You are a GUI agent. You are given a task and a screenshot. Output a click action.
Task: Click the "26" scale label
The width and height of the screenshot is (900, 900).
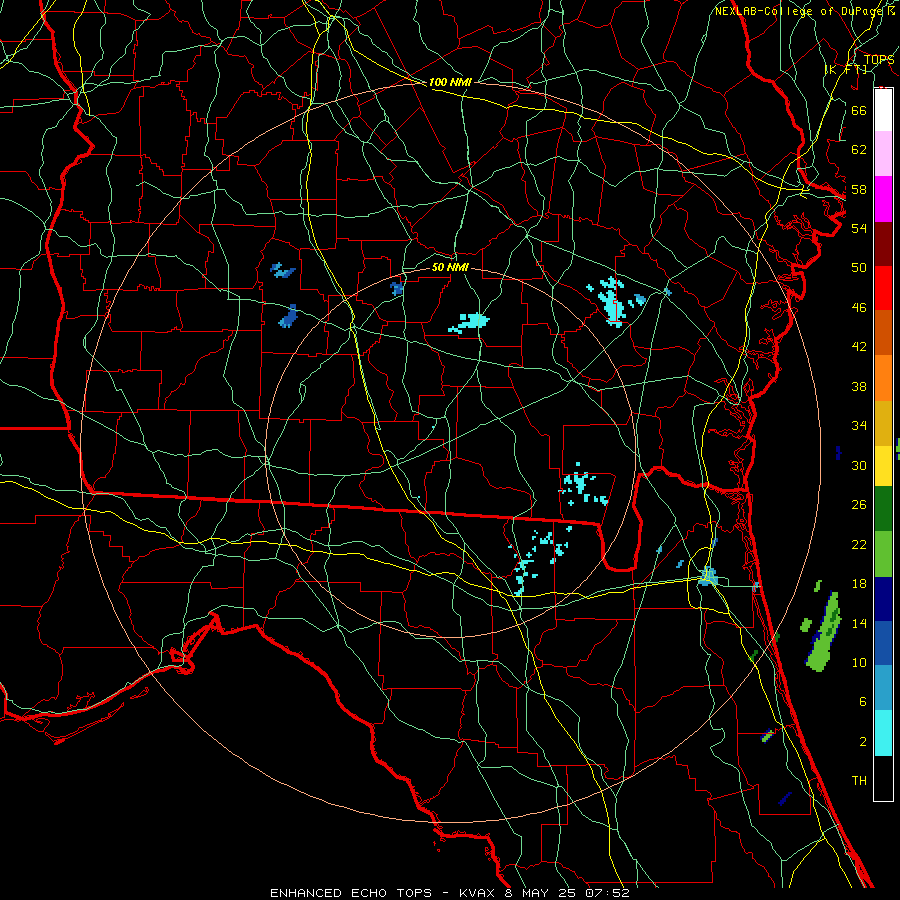click(x=859, y=505)
